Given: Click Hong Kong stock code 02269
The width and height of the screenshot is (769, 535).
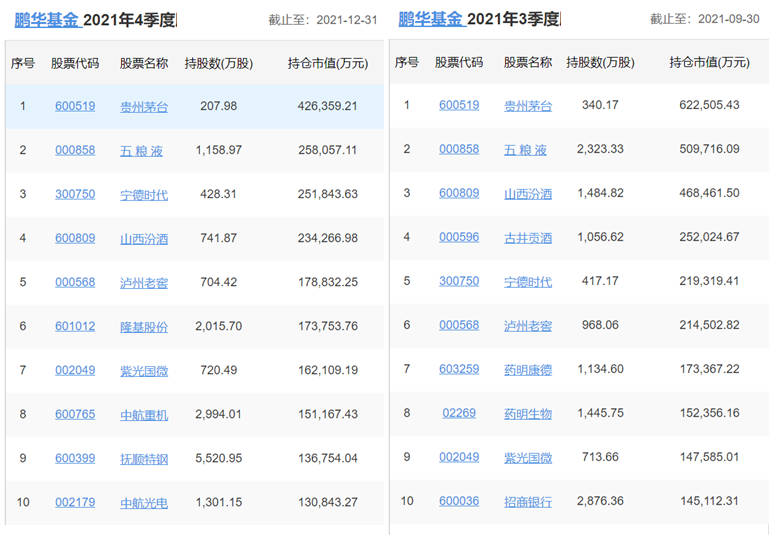Looking at the screenshot, I should [459, 413].
